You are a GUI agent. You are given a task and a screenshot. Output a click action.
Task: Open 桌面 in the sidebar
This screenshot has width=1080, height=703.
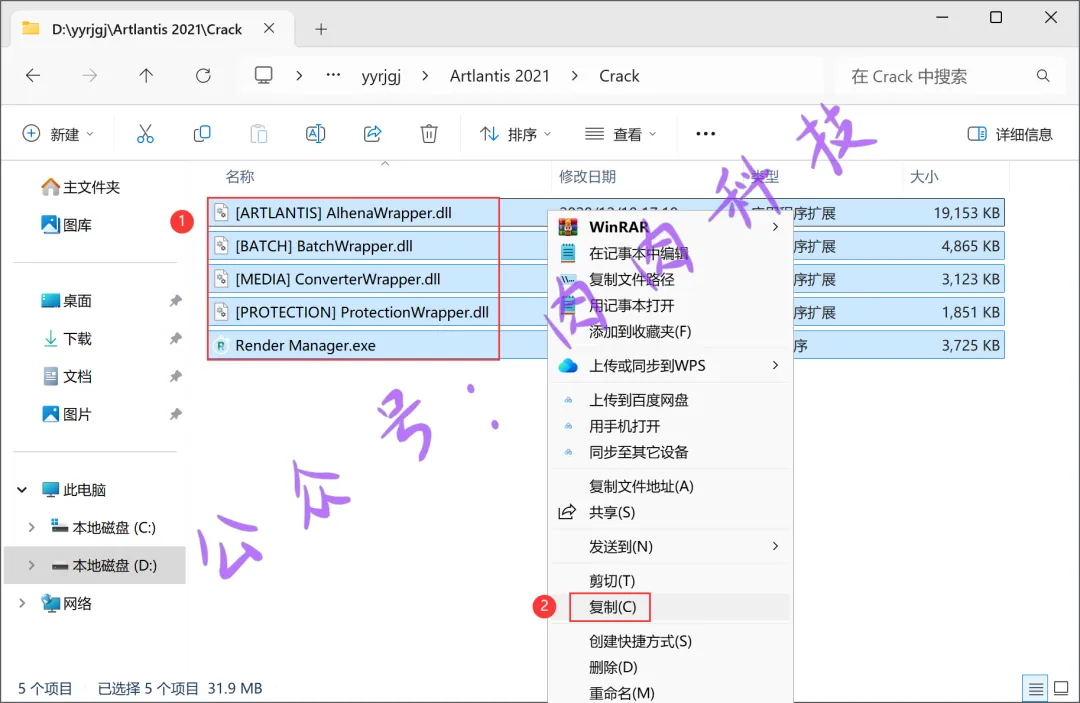pyautogui.click(x=67, y=301)
